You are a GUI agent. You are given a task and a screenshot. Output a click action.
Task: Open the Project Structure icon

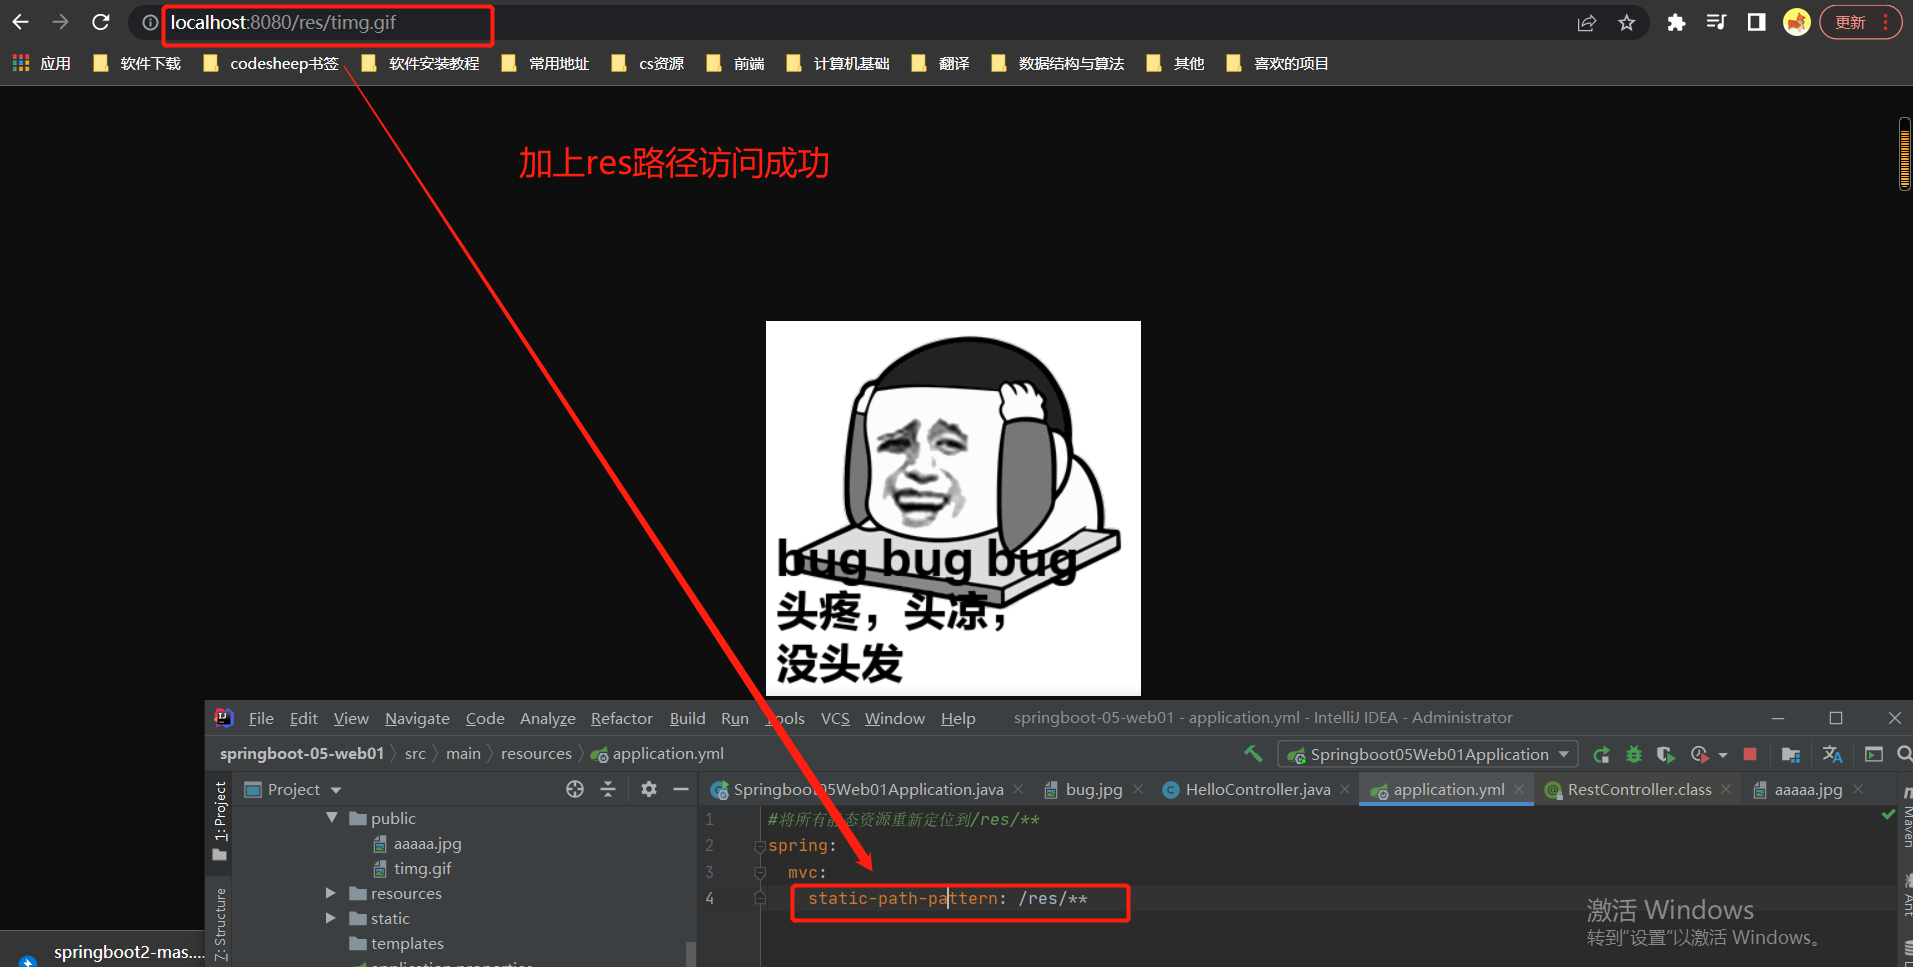(x=1791, y=754)
